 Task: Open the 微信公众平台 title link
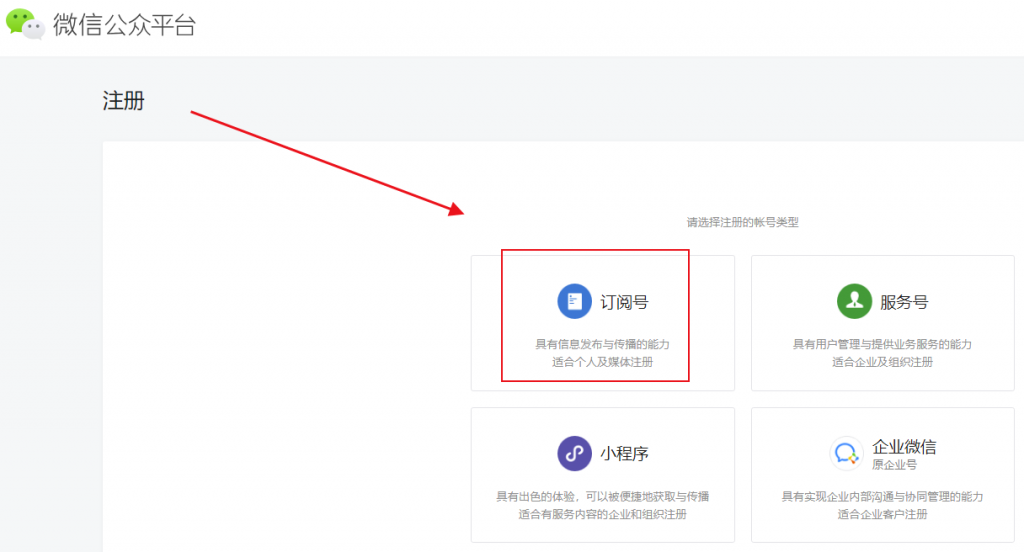point(124,25)
